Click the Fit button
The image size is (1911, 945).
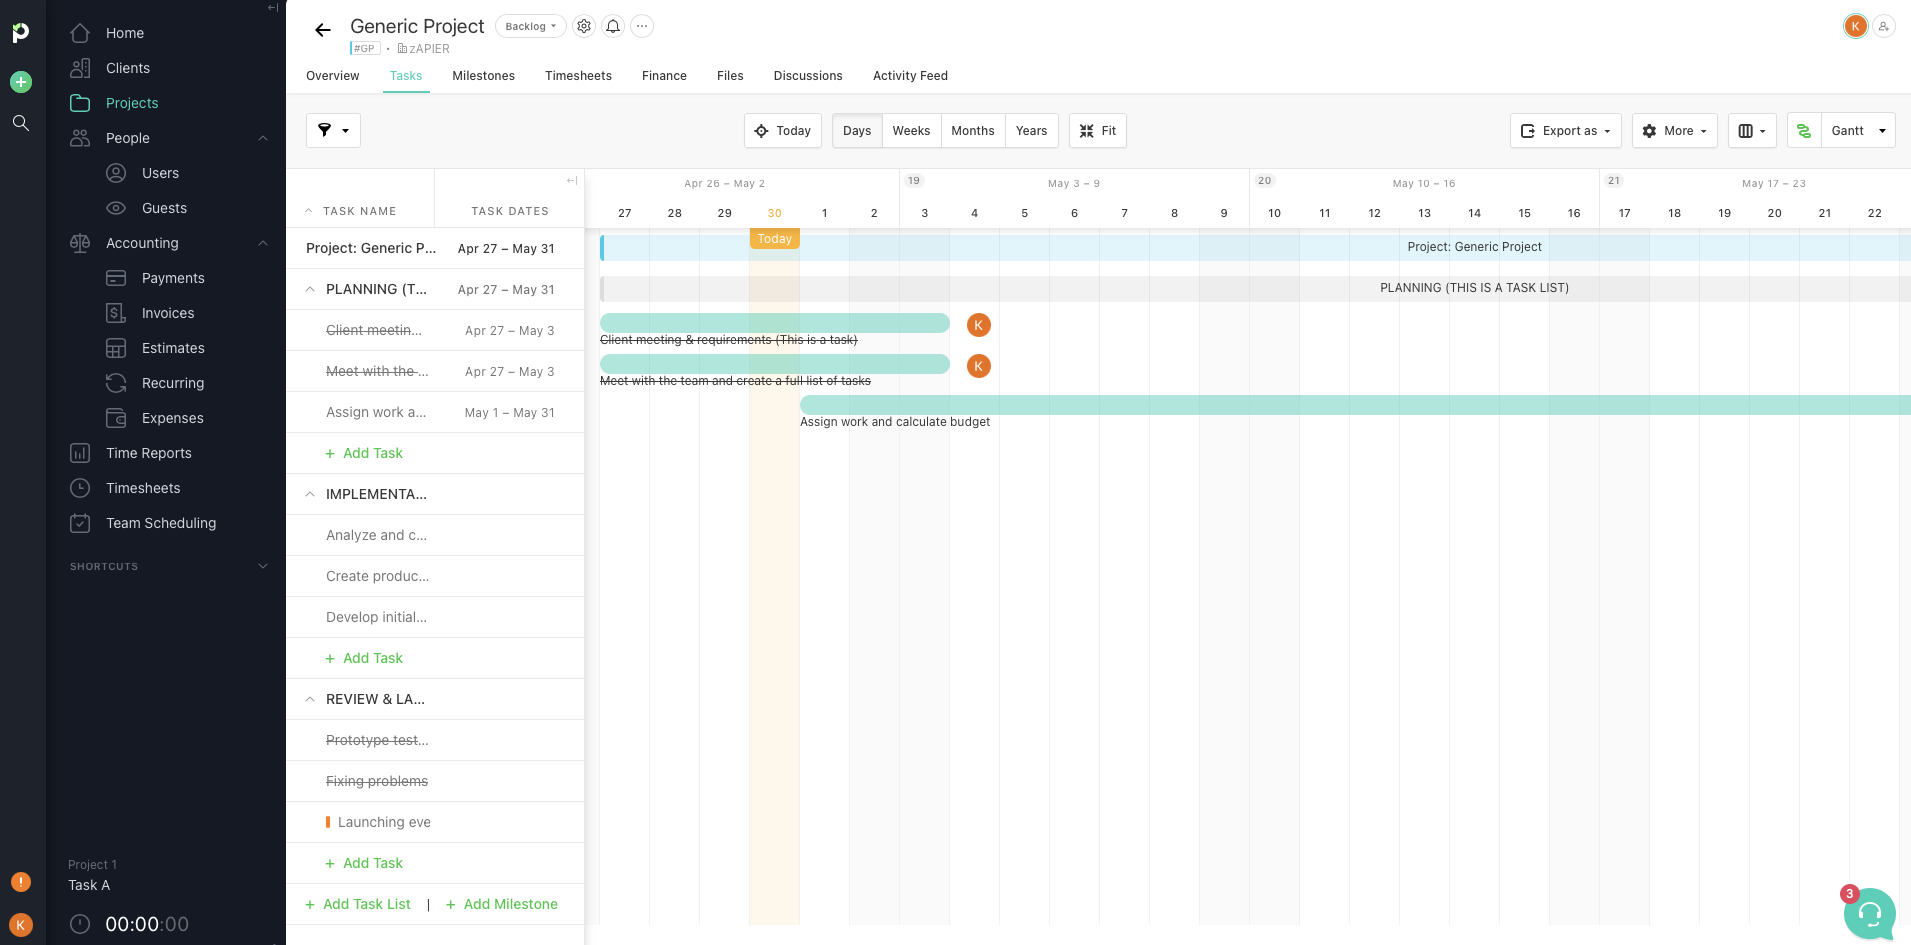(x=1098, y=131)
